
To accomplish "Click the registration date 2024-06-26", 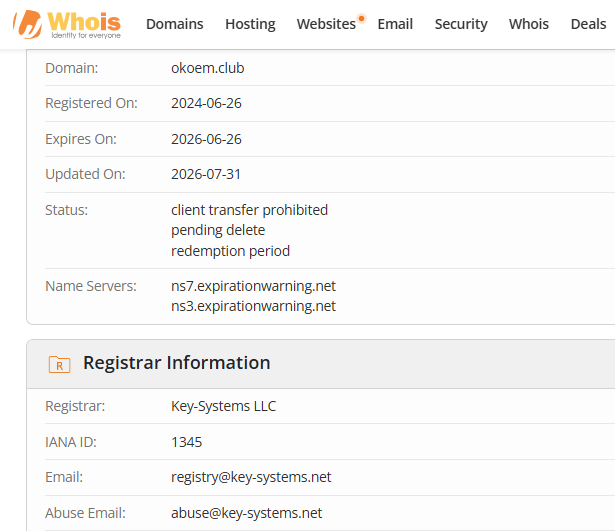I will coord(206,103).
